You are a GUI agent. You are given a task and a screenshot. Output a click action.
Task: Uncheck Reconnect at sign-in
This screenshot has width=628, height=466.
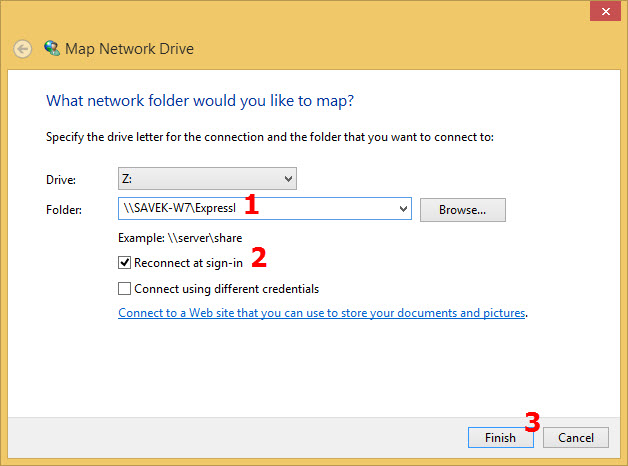point(124,263)
